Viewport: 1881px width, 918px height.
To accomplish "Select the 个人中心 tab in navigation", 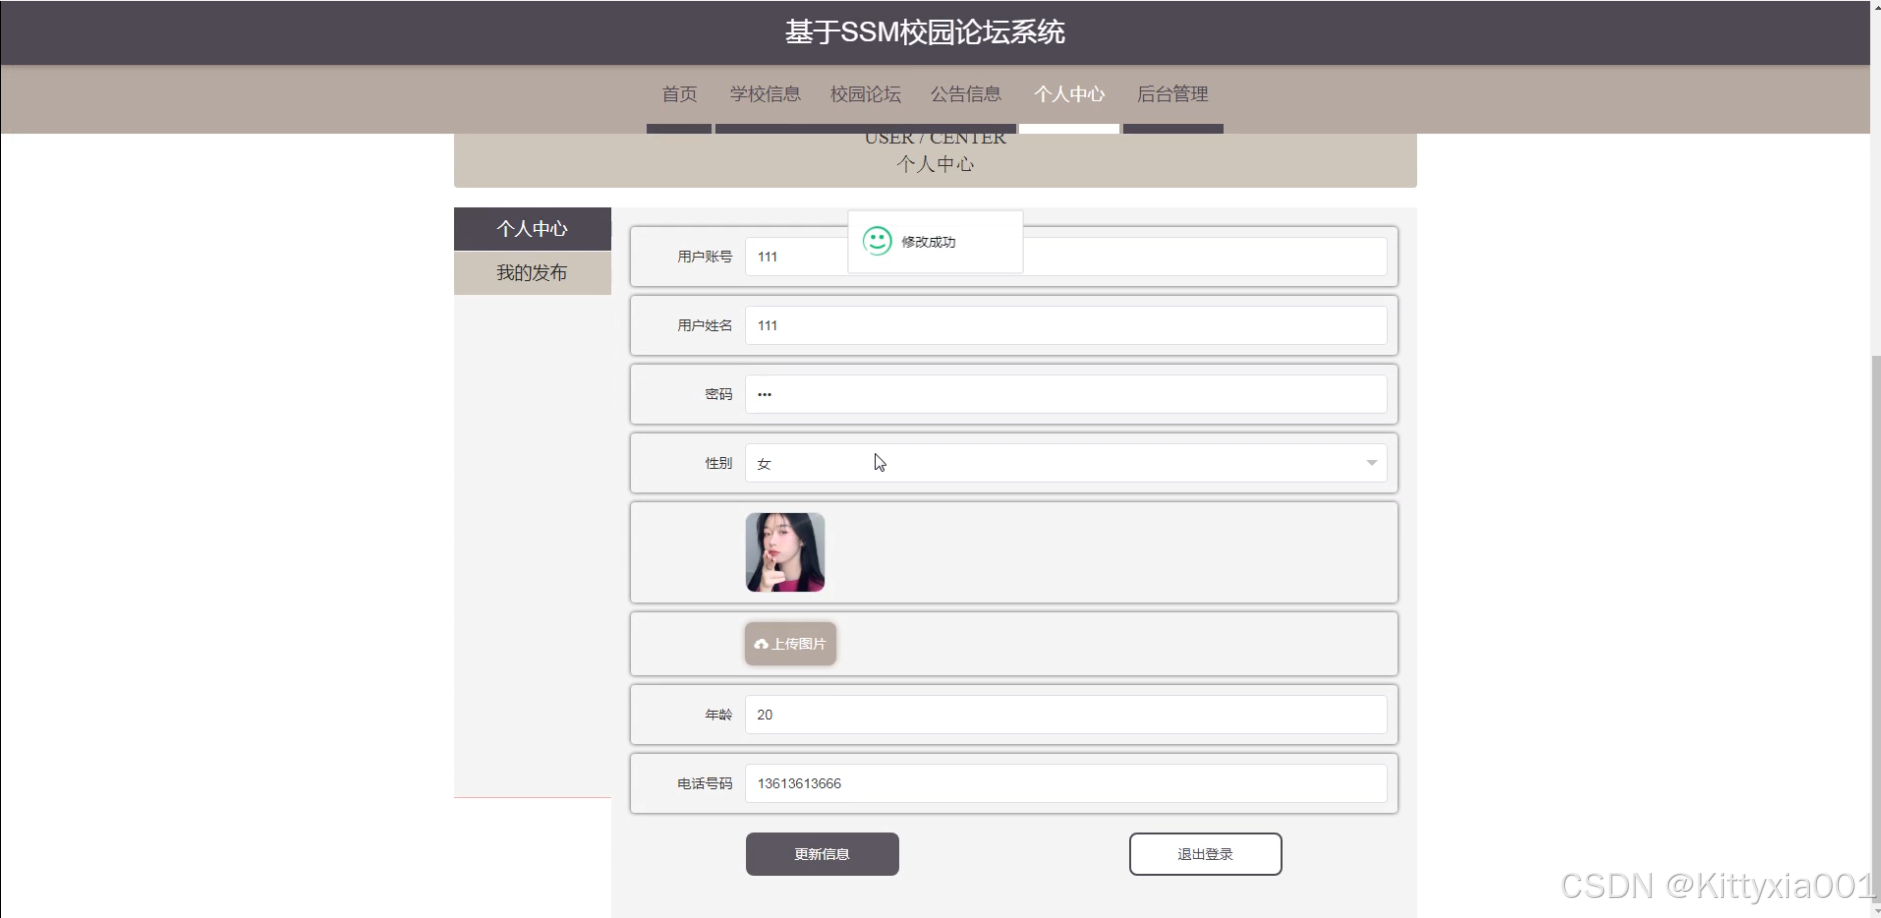I will (x=1069, y=94).
